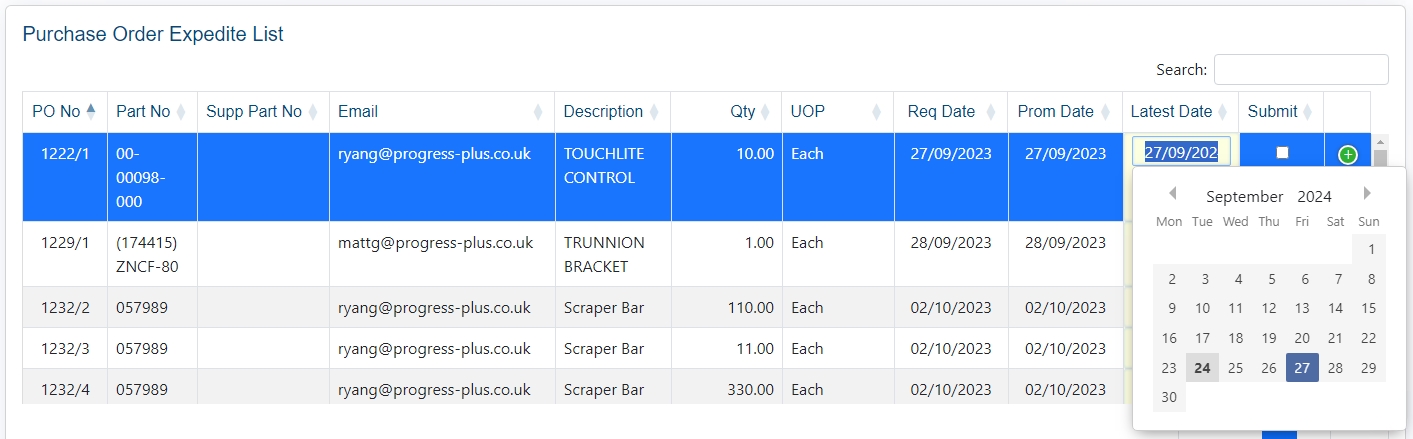The height and width of the screenshot is (439, 1413).
Task: Select September 1 in the calendar
Action: [x=1369, y=250]
